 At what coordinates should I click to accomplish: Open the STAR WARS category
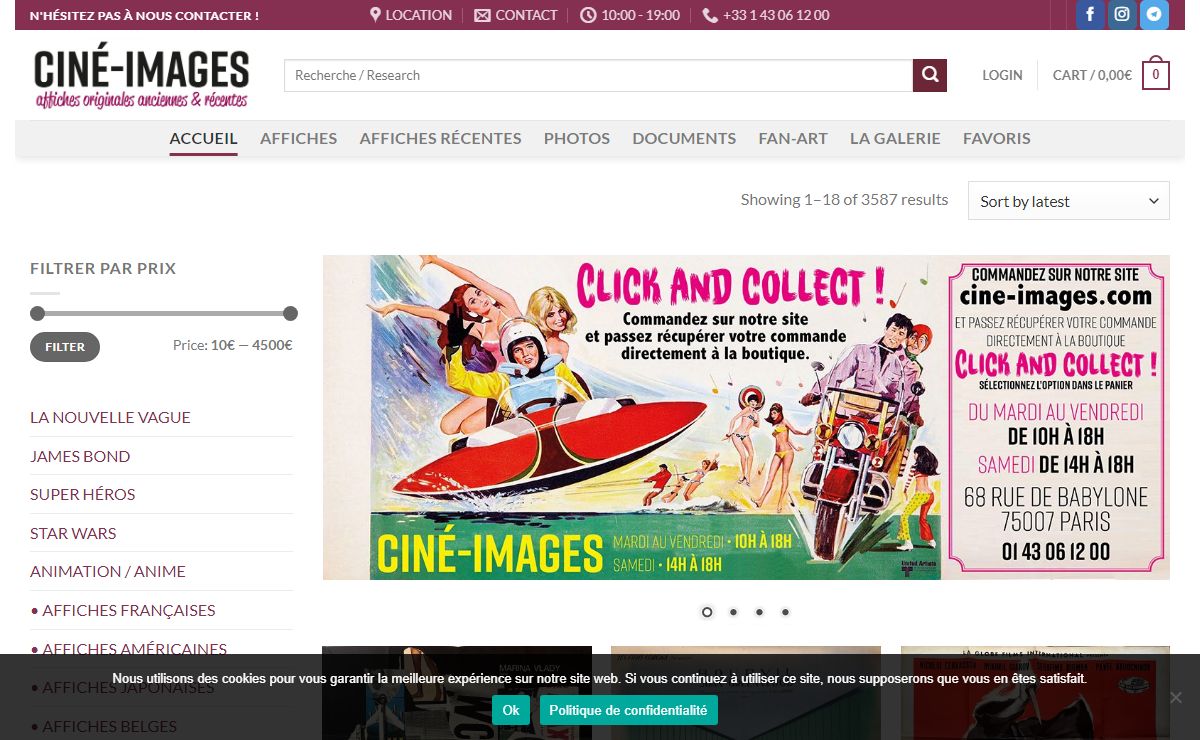tap(73, 533)
